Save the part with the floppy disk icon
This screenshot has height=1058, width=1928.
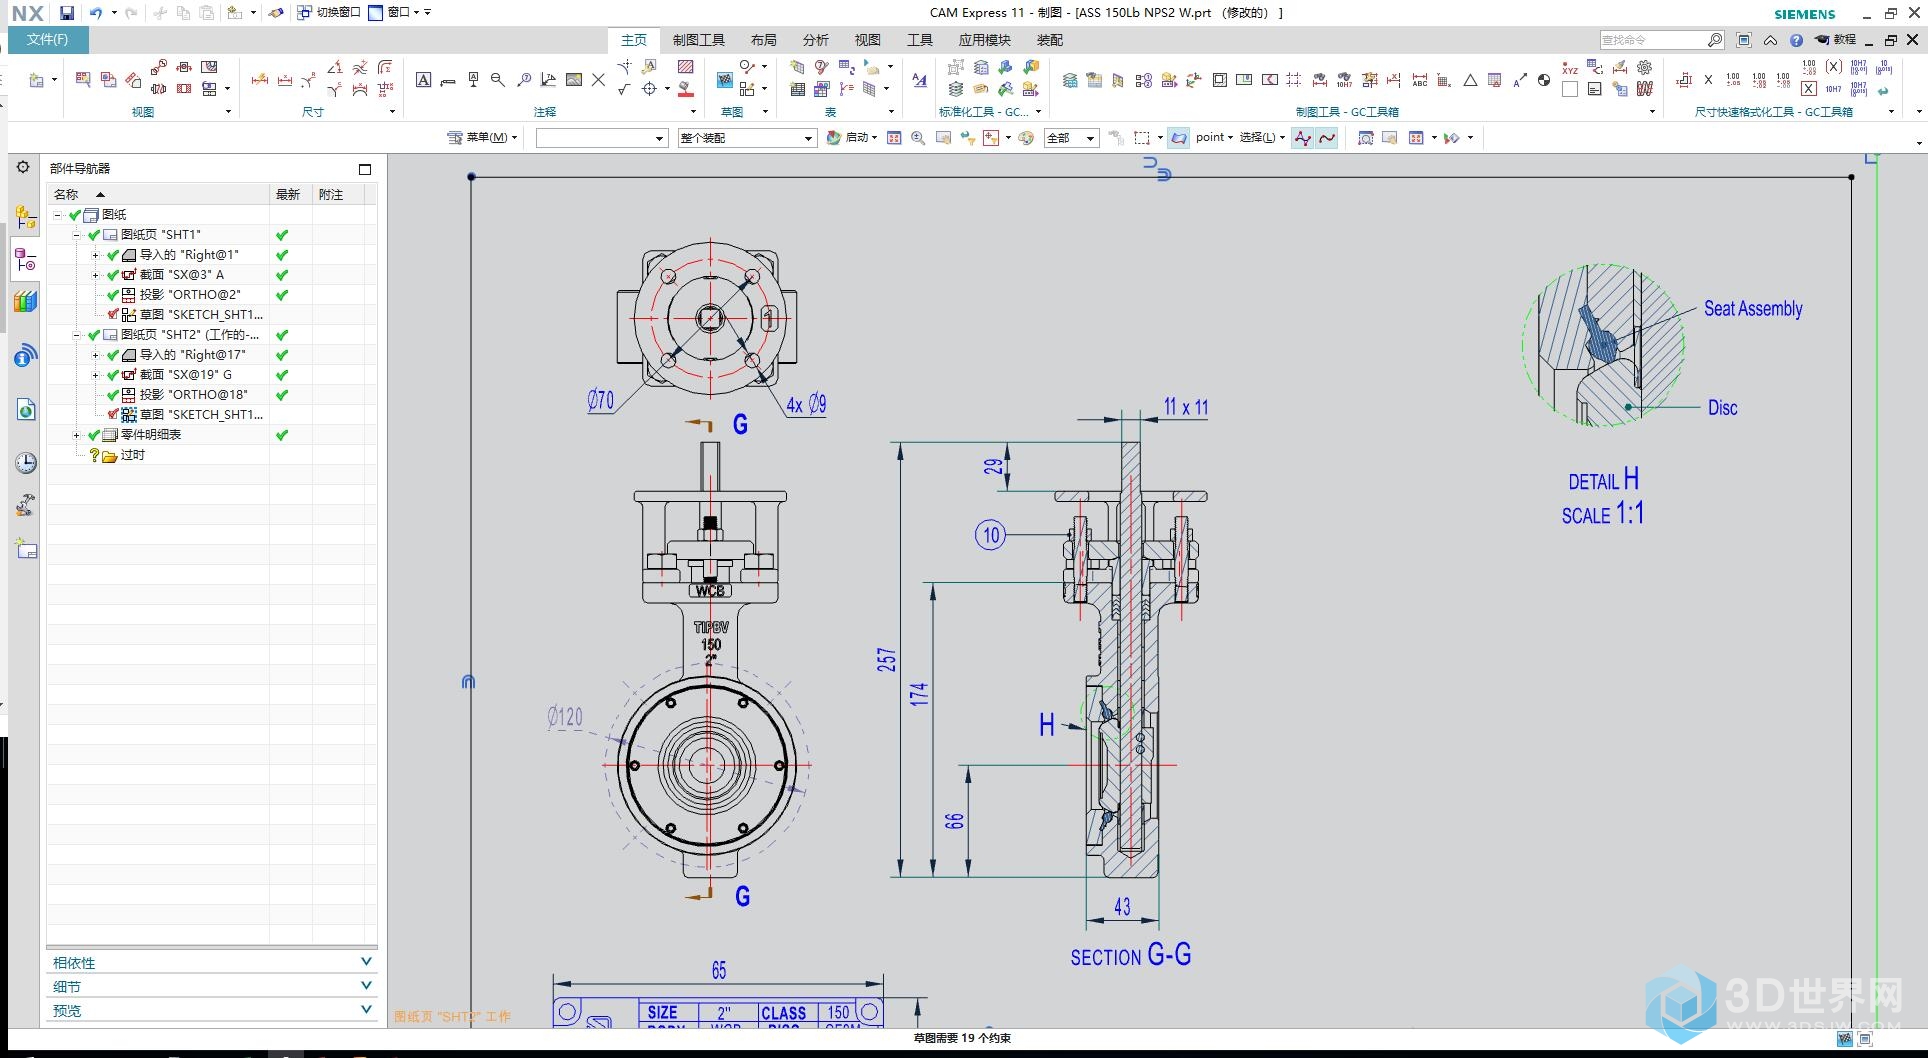pos(66,13)
